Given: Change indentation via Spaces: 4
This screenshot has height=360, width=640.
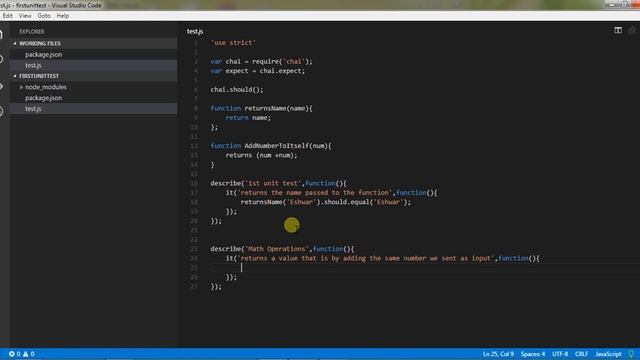Looking at the screenshot, I should click(533, 354).
